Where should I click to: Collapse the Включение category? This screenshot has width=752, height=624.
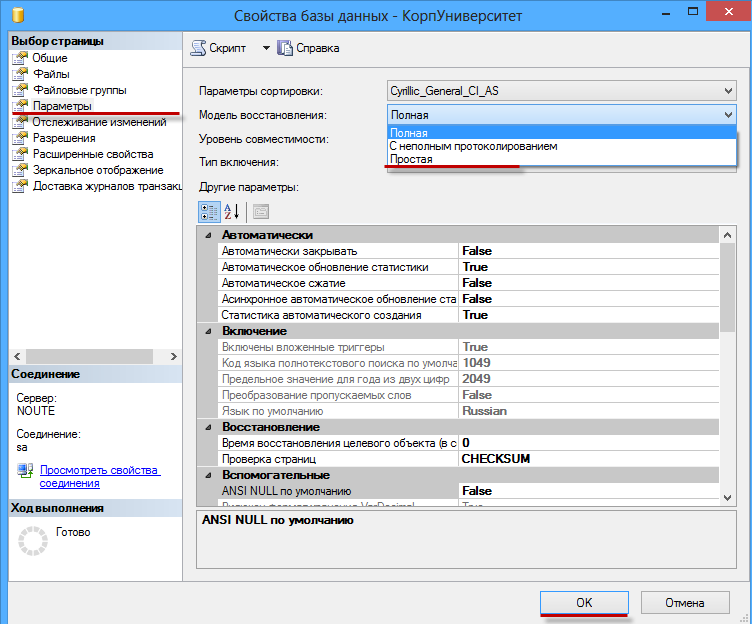pyautogui.click(x=208, y=331)
